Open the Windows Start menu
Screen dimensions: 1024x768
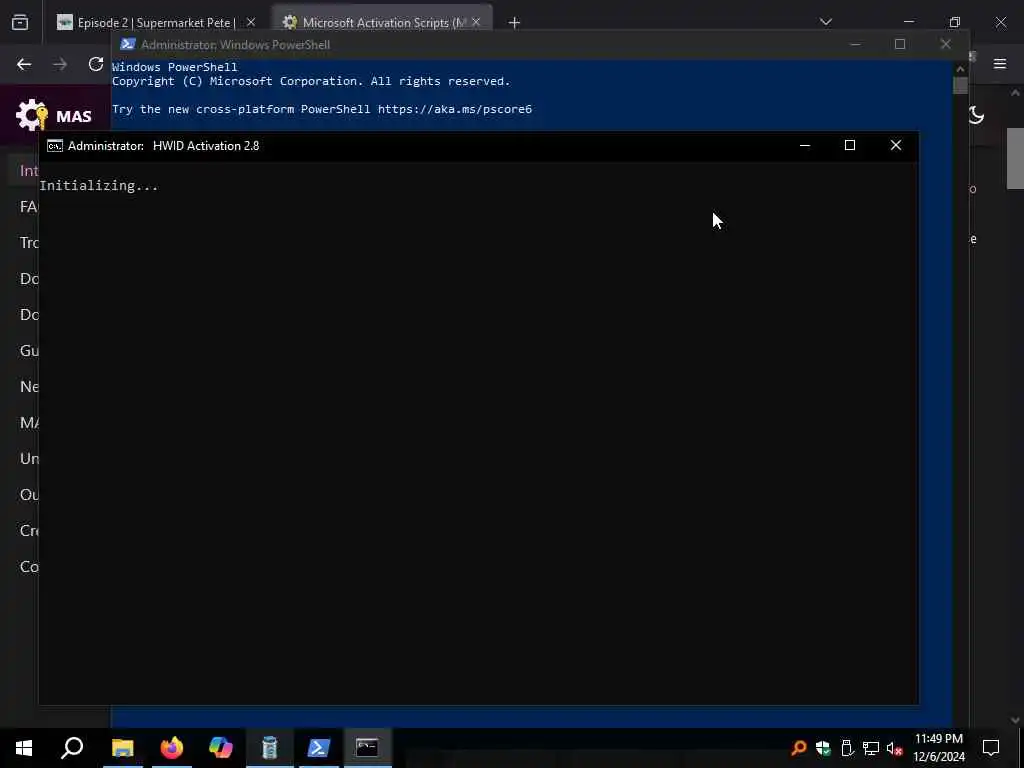[x=24, y=748]
